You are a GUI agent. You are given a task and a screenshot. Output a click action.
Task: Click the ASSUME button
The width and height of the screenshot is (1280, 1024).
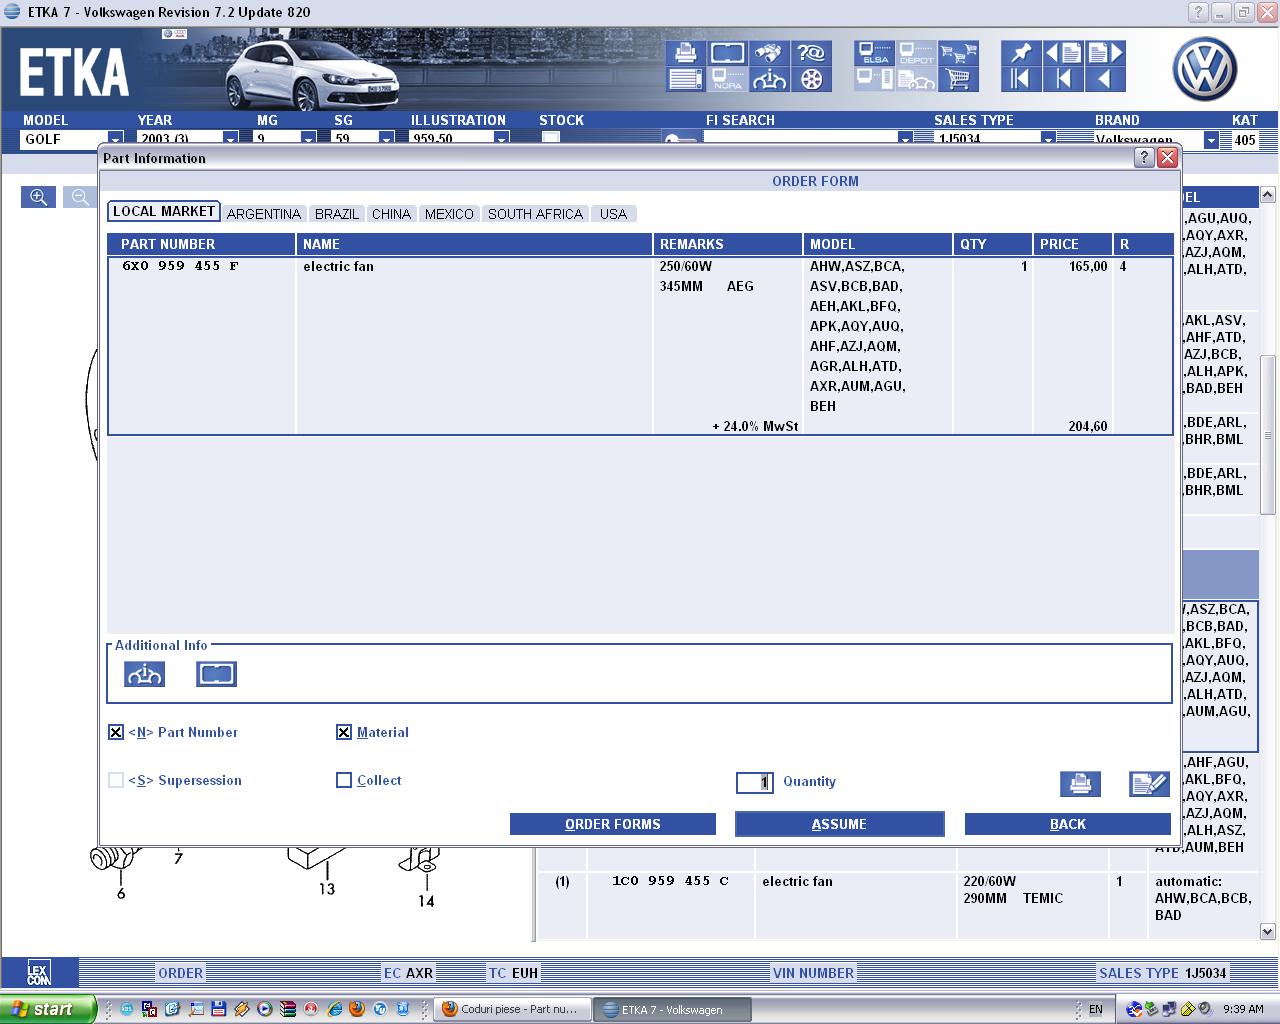(x=839, y=824)
